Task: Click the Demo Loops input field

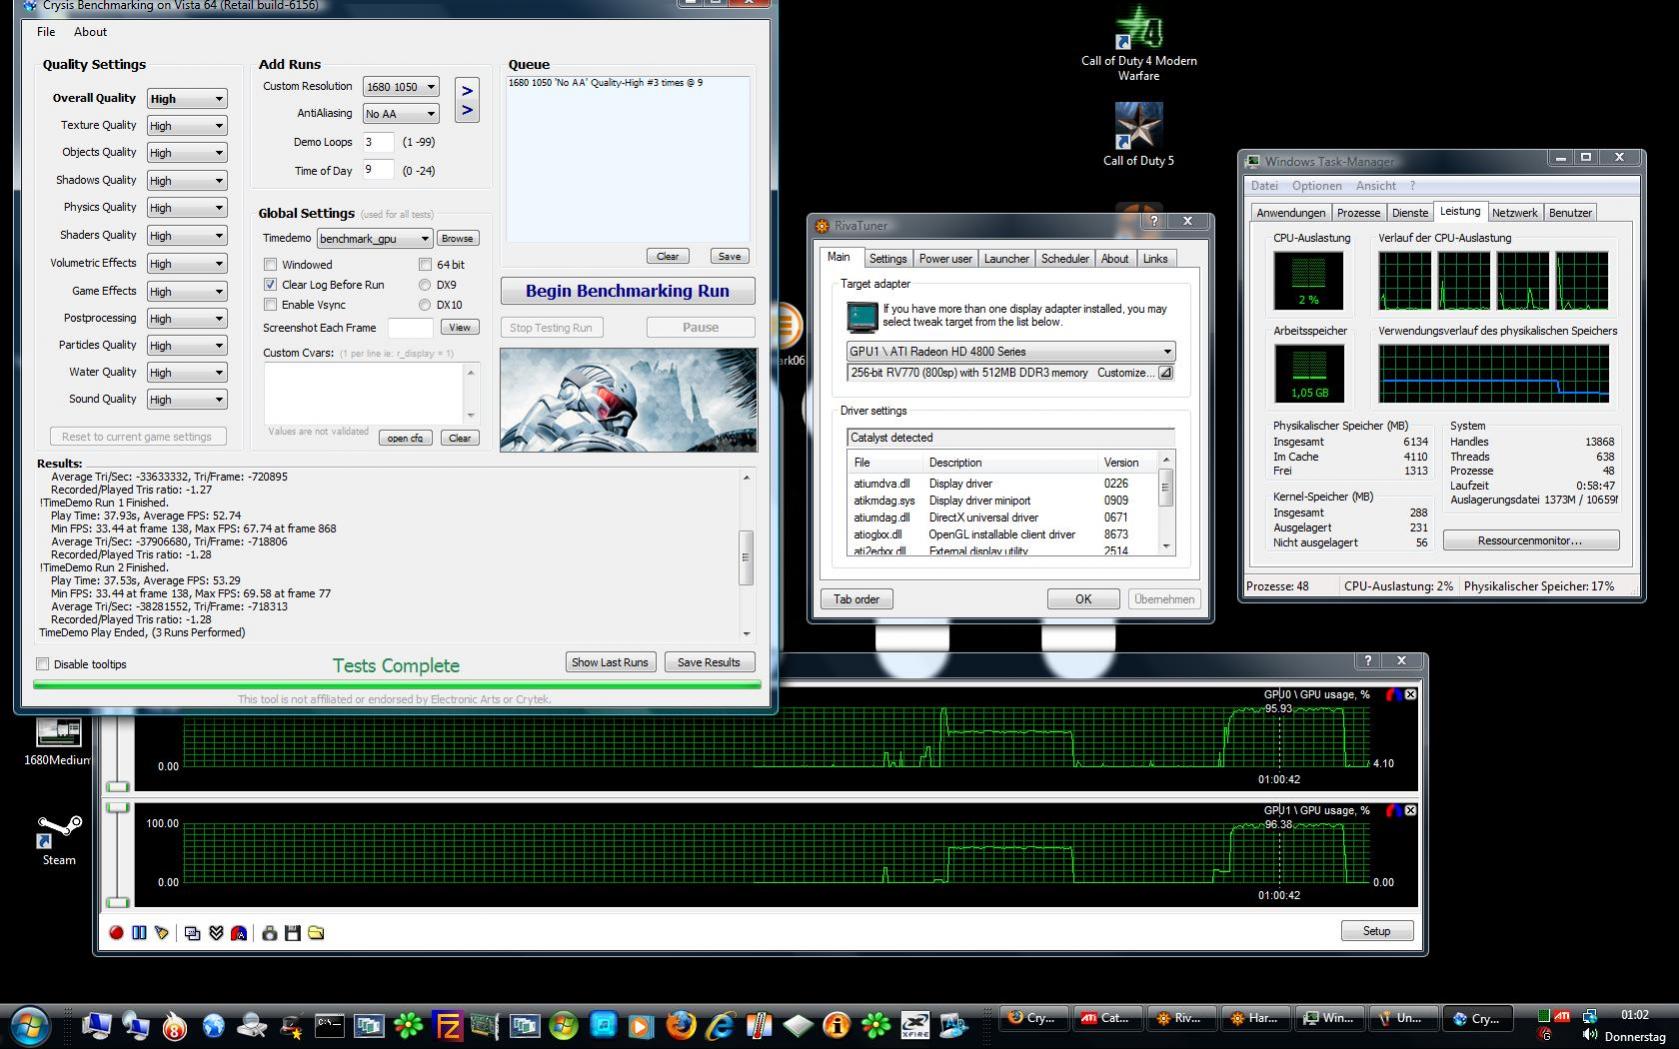Action: (x=378, y=142)
